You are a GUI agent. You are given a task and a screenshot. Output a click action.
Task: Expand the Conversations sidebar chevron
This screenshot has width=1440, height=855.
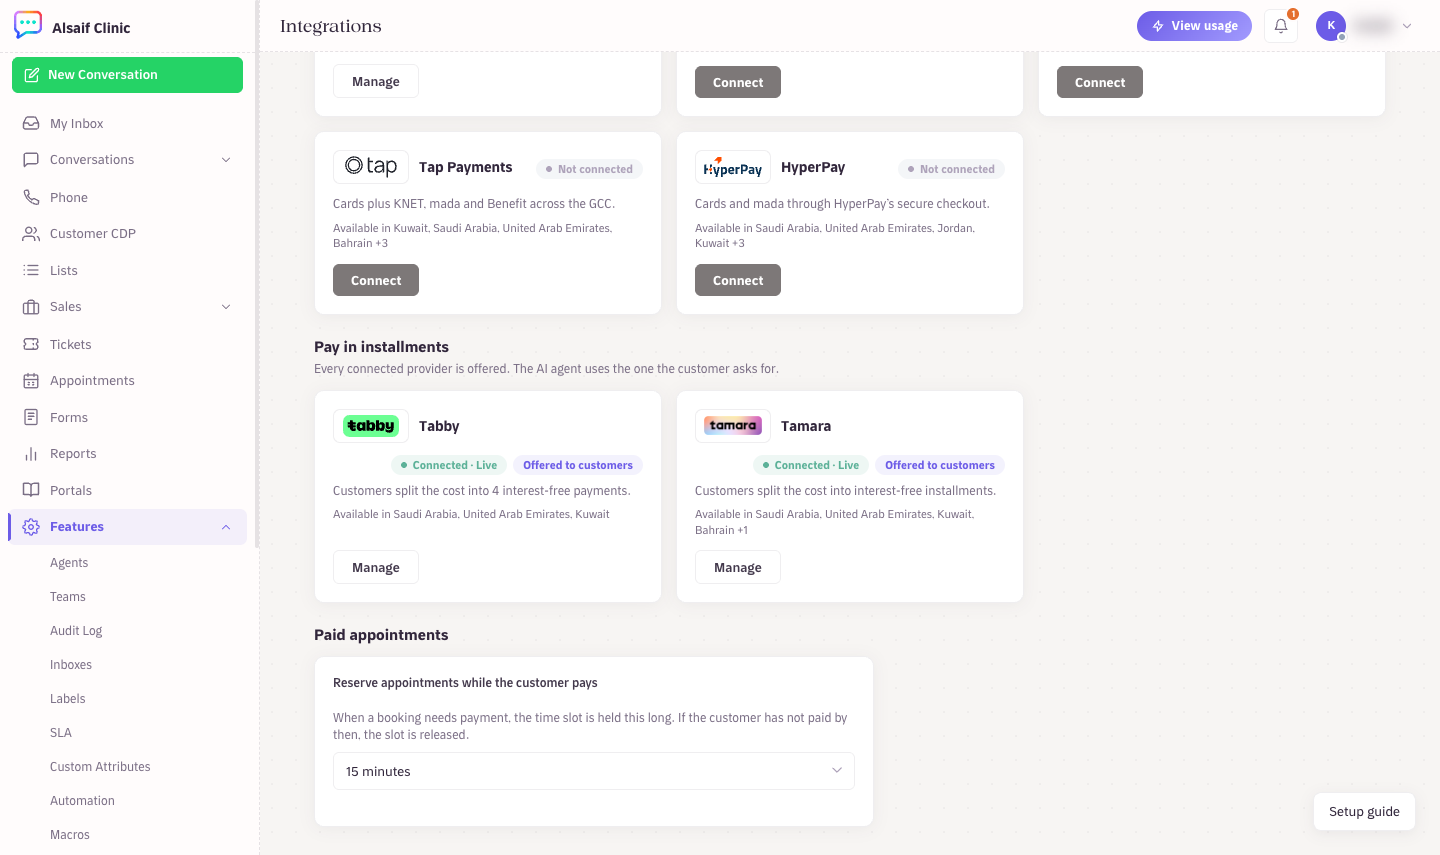[x=226, y=160]
